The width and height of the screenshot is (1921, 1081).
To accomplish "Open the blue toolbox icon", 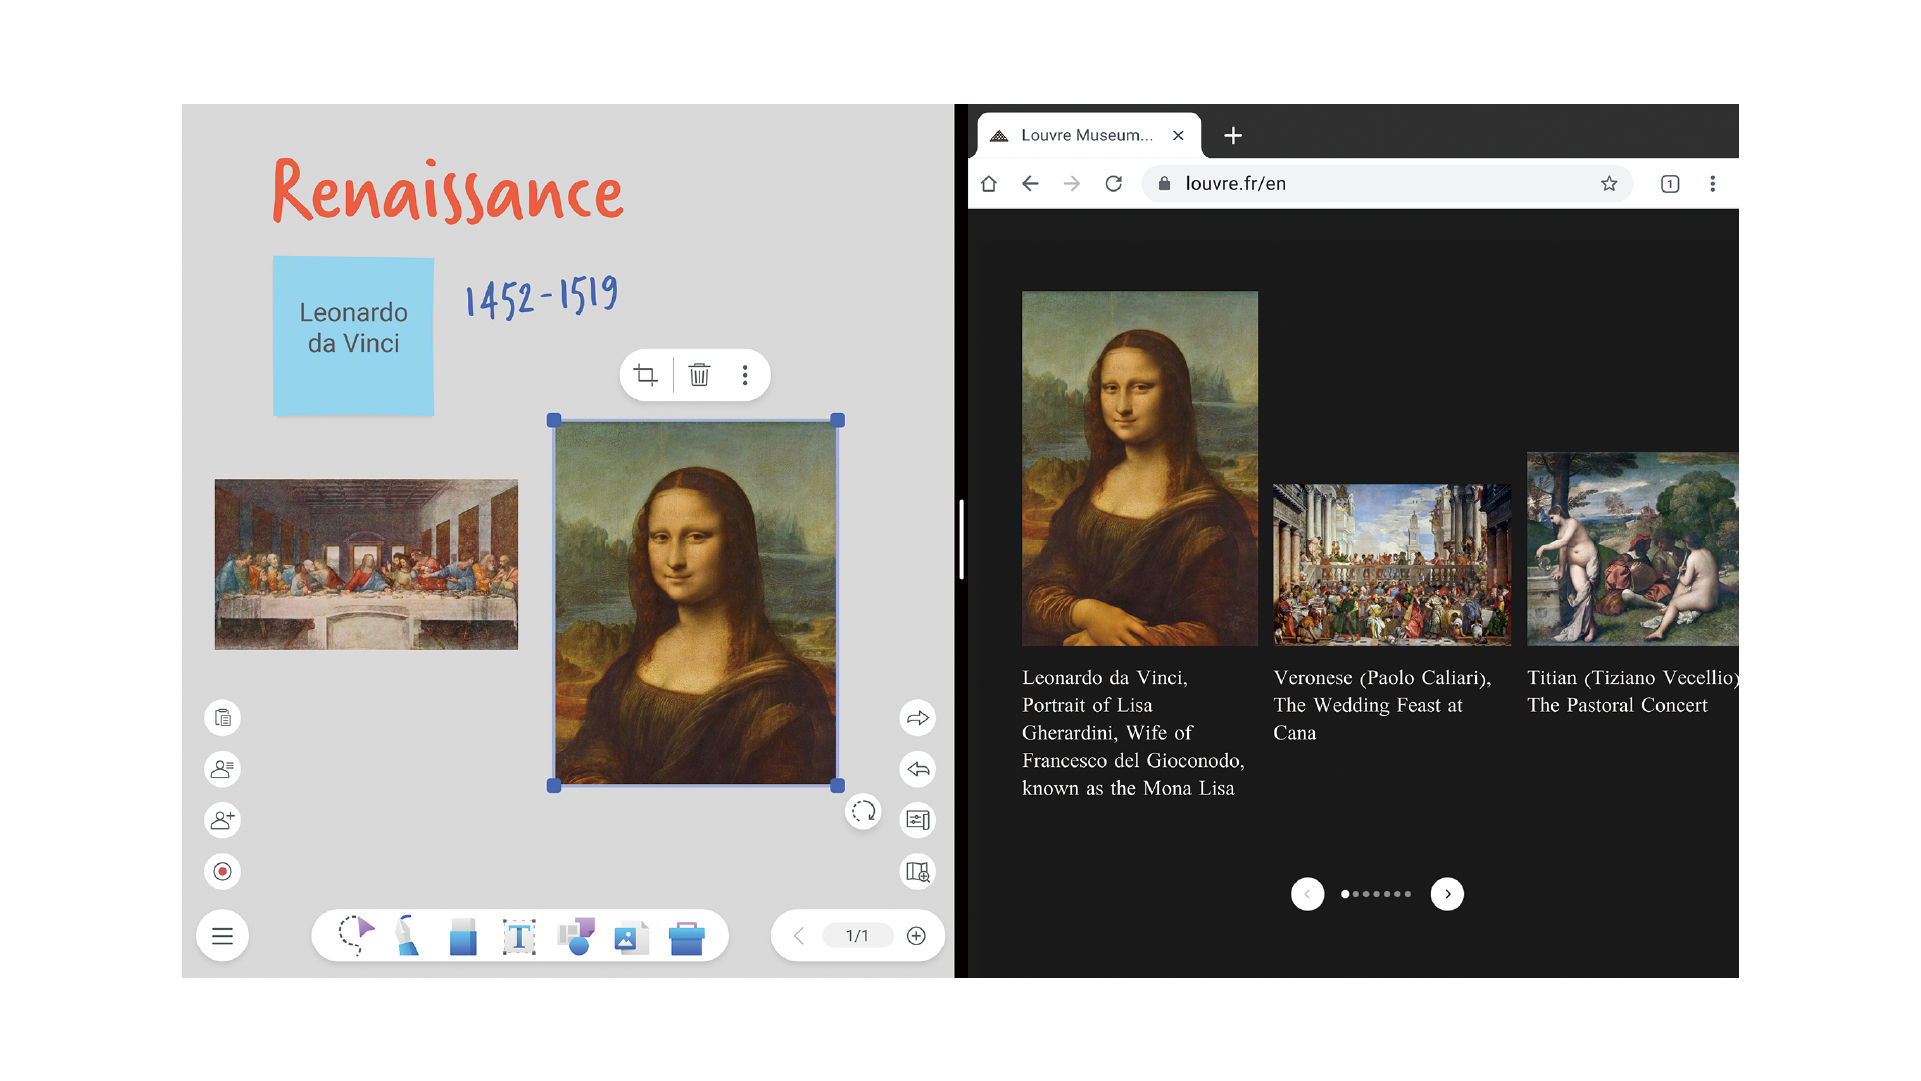I will tap(686, 937).
